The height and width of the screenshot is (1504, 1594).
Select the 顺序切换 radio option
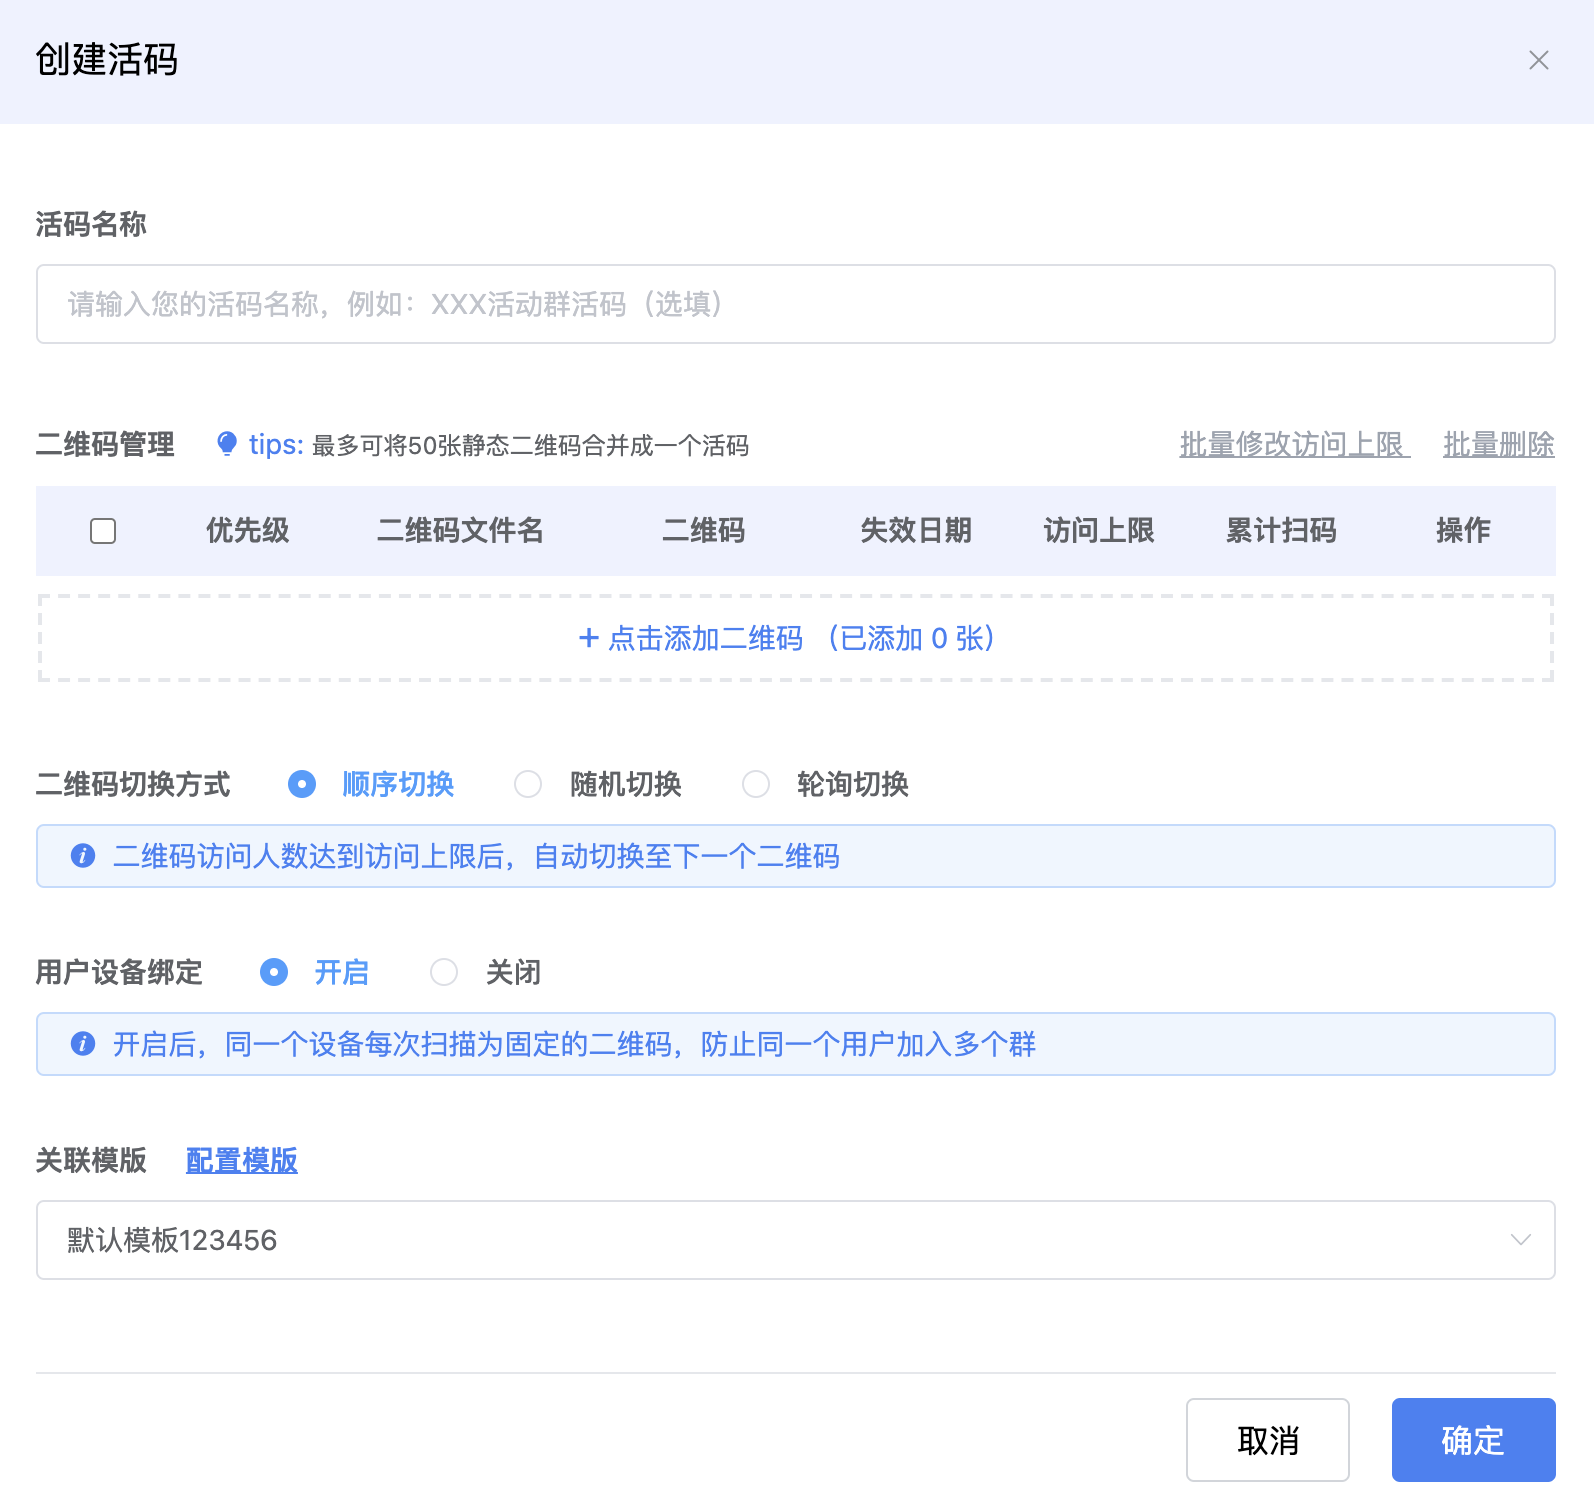(x=302, y=784)
